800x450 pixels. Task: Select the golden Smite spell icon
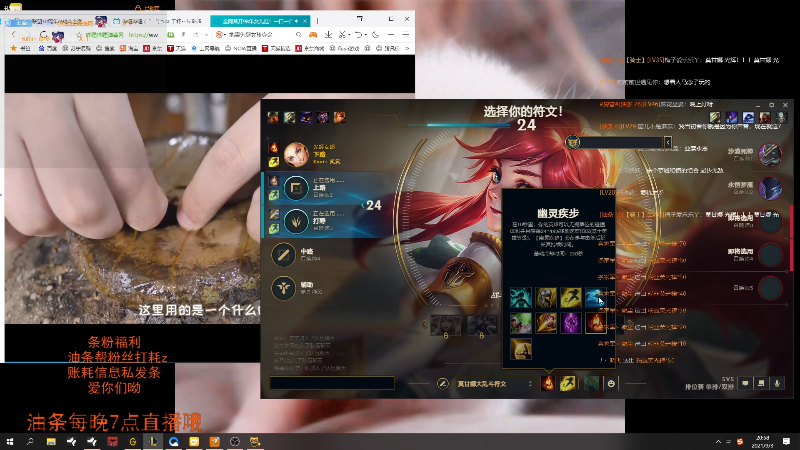coord(545,323)
